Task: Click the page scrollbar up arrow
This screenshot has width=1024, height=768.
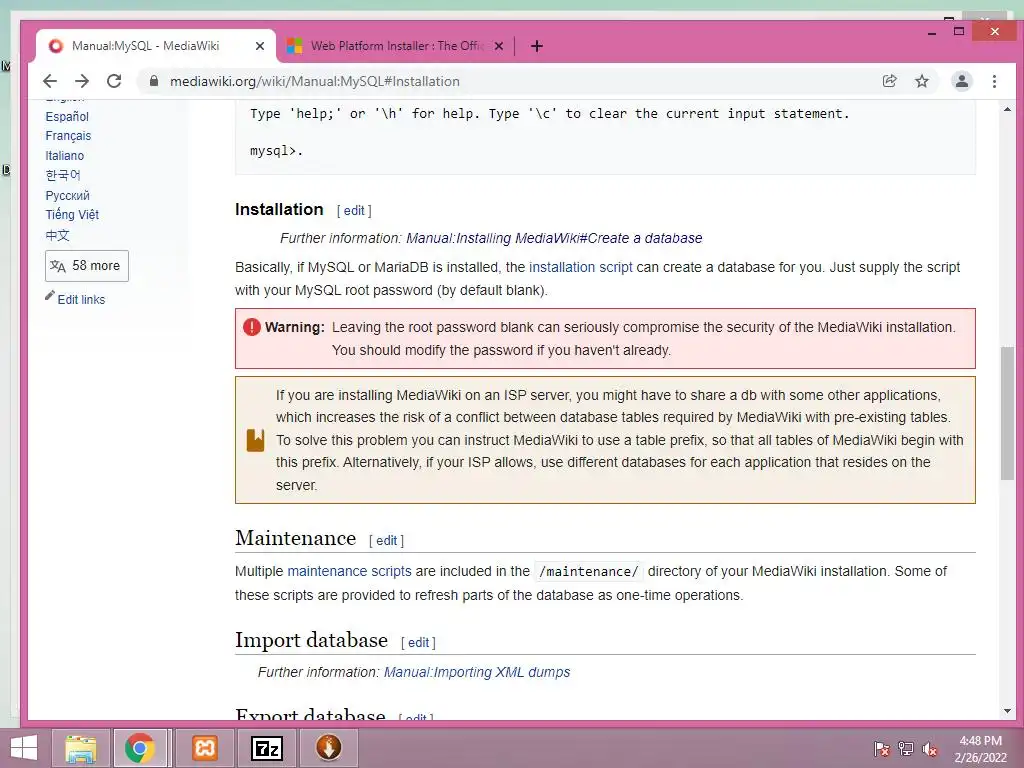Action: pyautogui.click(x=1007, y=110)
